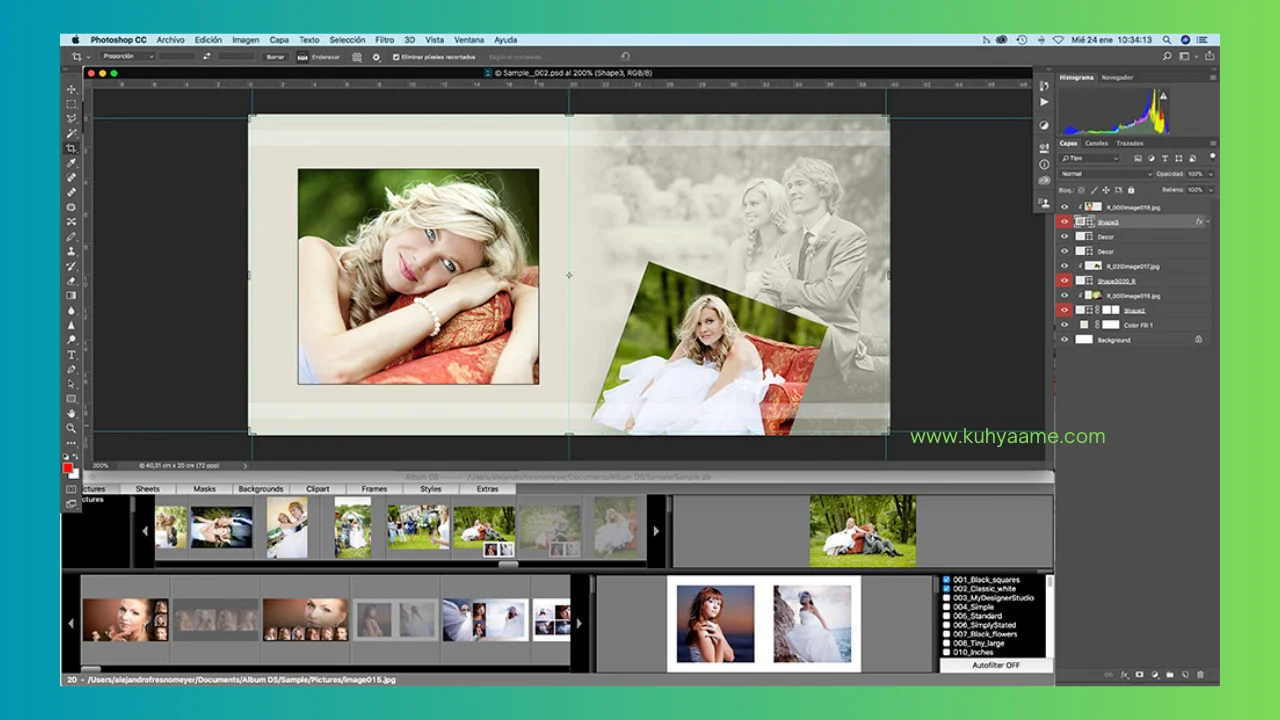The image size is (1280, 720).
Task: Add a layer style with fx button
Action: 1124,675
